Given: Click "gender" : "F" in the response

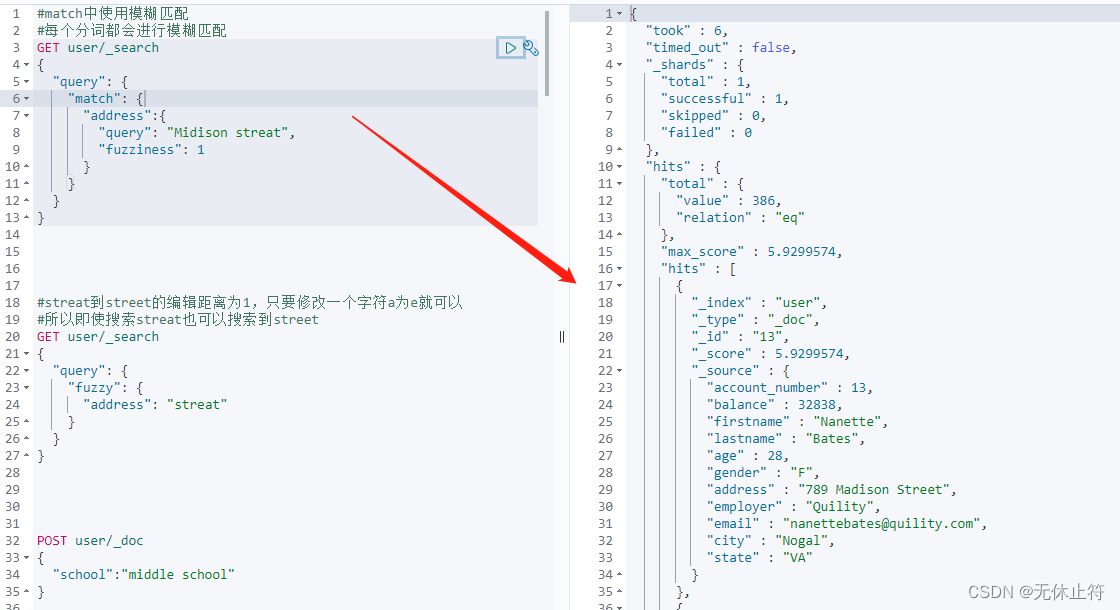Looking at the screenshot, I should [x=763, y=473].
